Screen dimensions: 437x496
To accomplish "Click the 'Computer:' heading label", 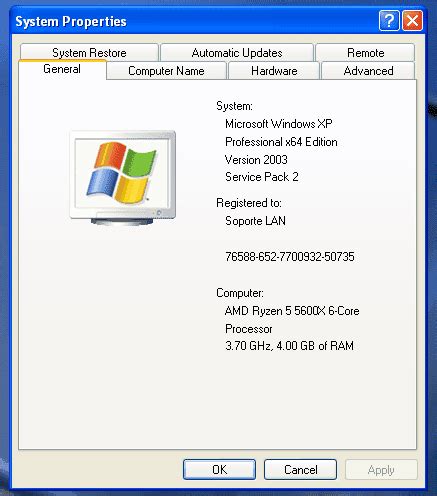I will click(240, 293).
